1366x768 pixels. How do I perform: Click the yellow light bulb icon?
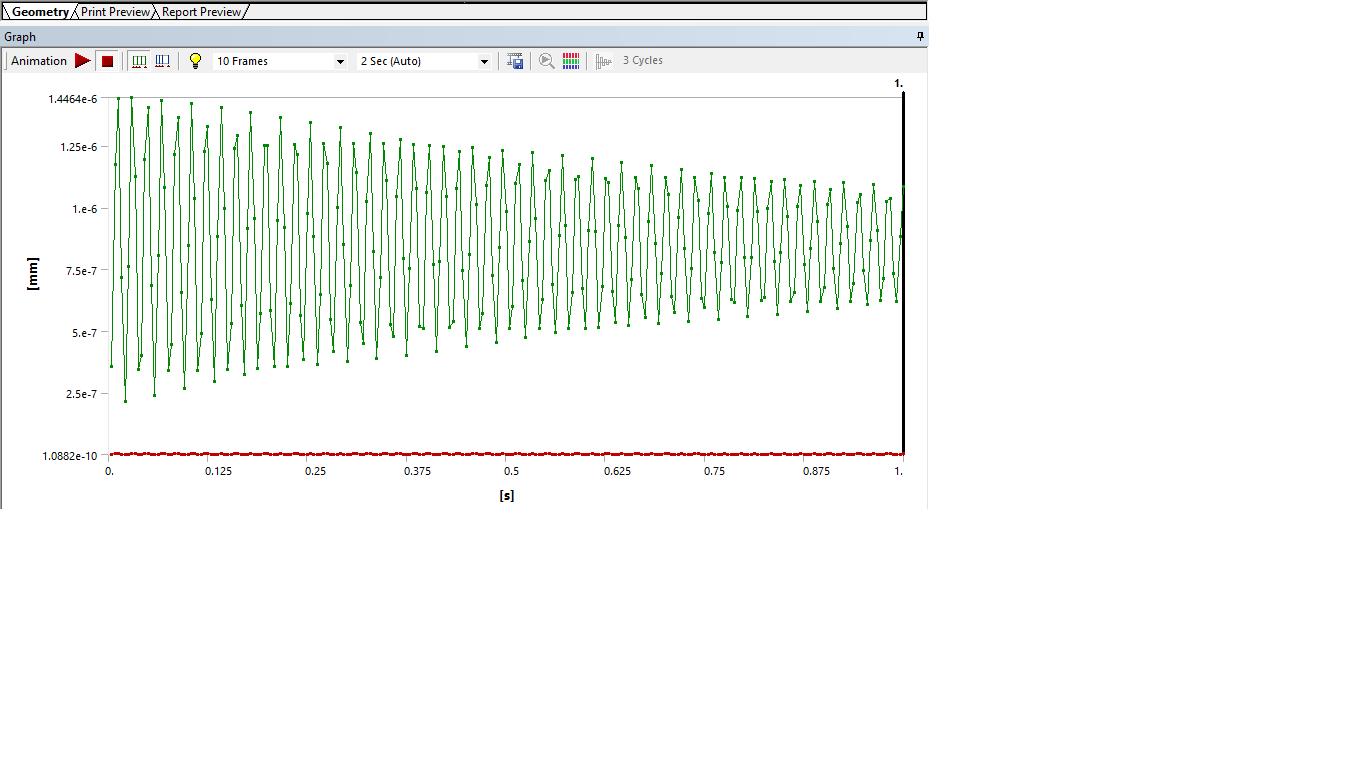[196, 61]
